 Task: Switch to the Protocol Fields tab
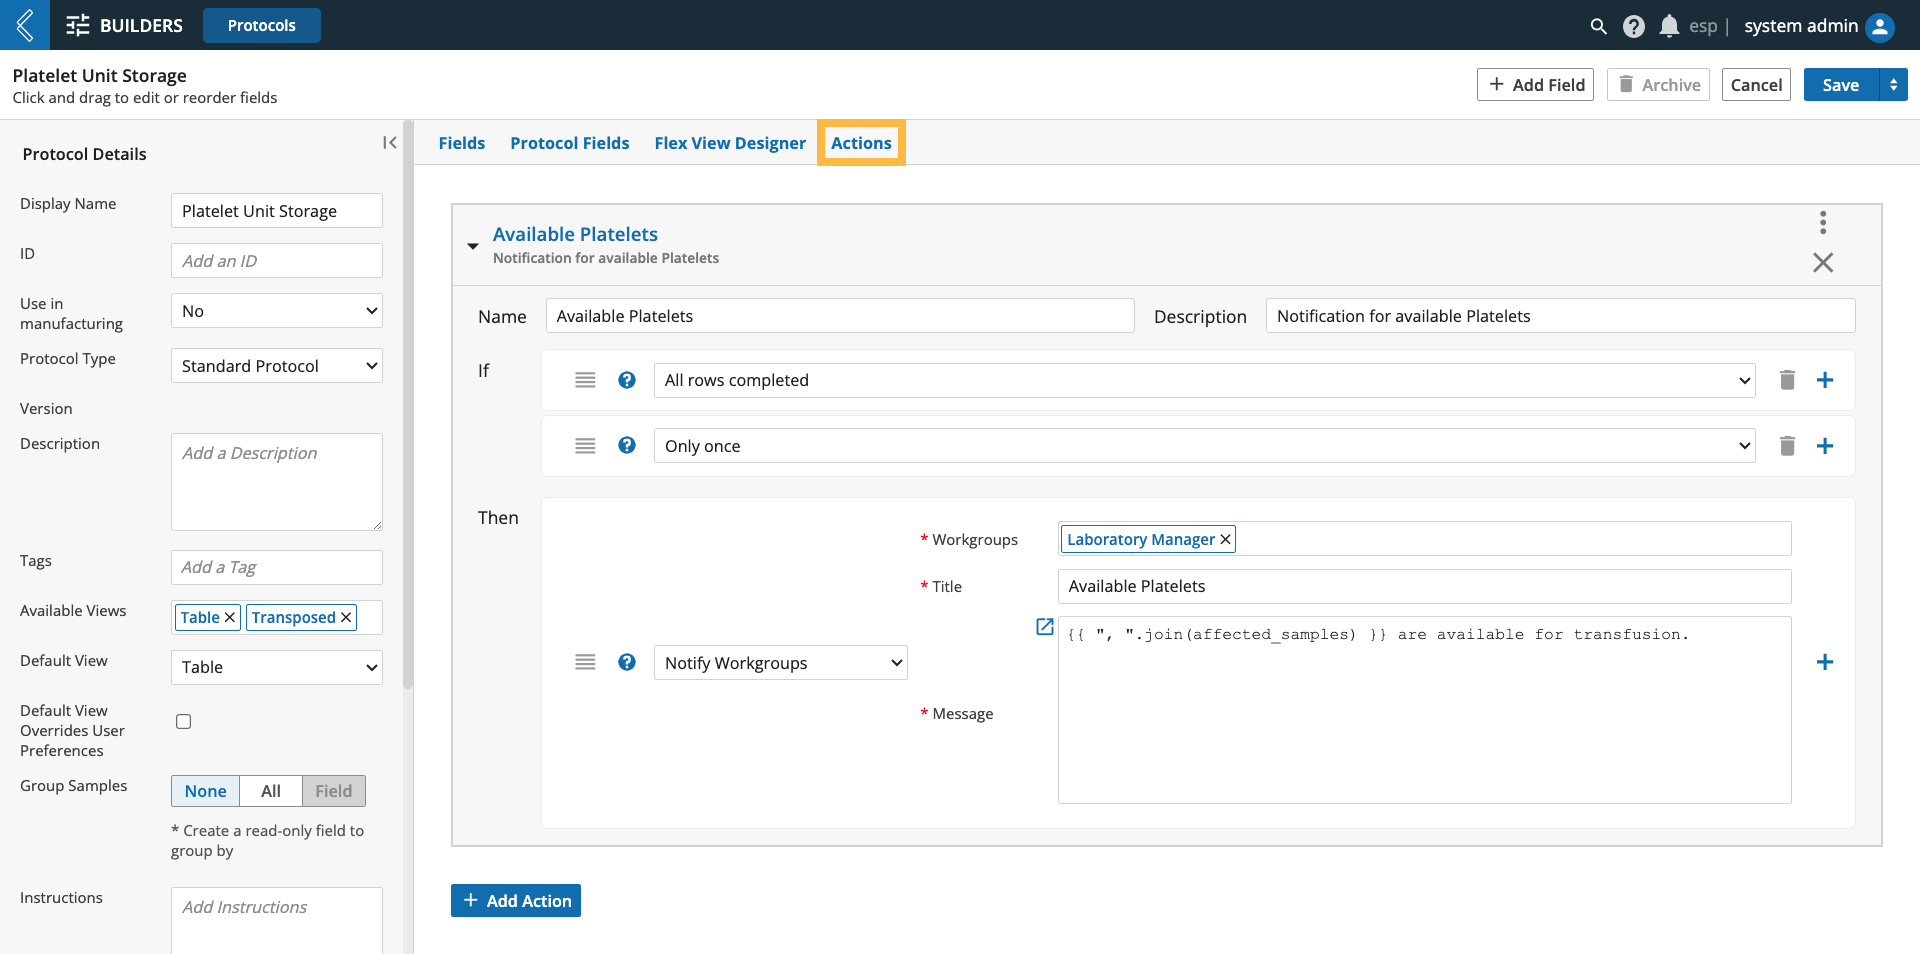[570, 143]
